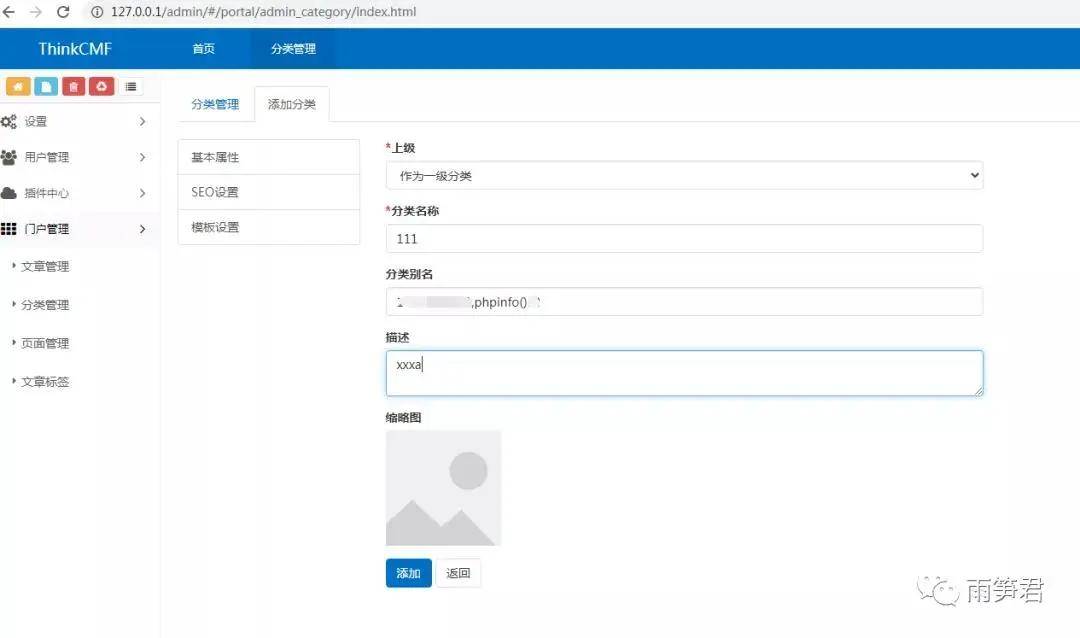The width and height of the screenshot is (1080, 638).
Task: Open the 上级 parent category dropdown
Action: coord(684,175)
